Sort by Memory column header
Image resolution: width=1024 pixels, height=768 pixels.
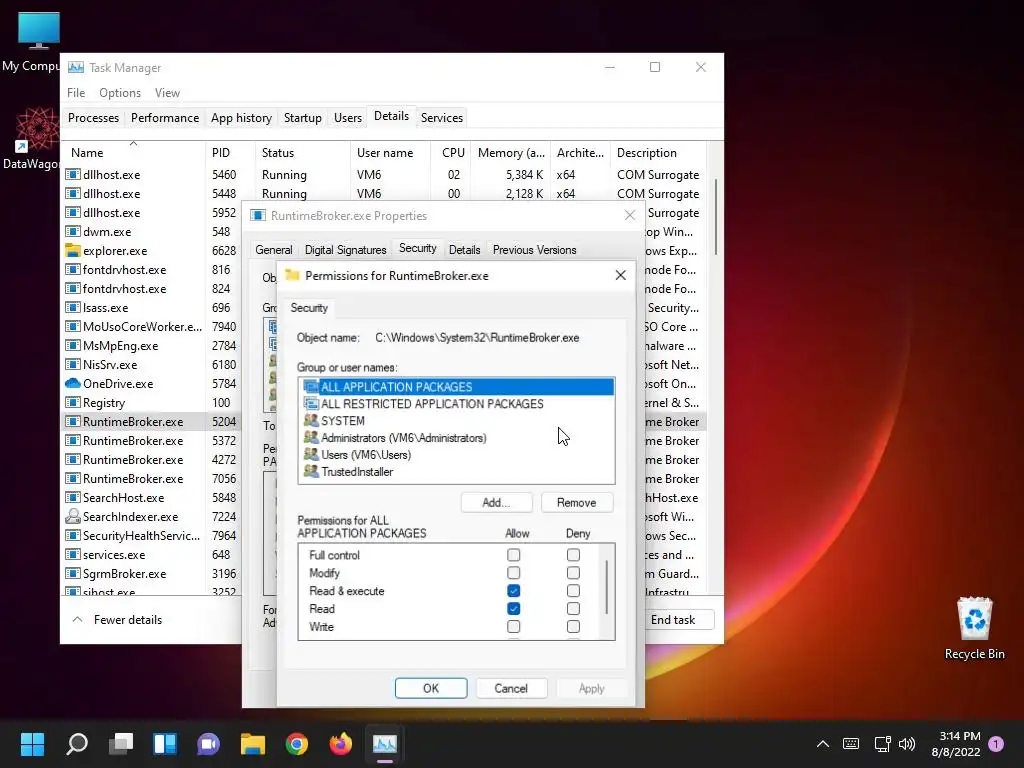(511, 153)
